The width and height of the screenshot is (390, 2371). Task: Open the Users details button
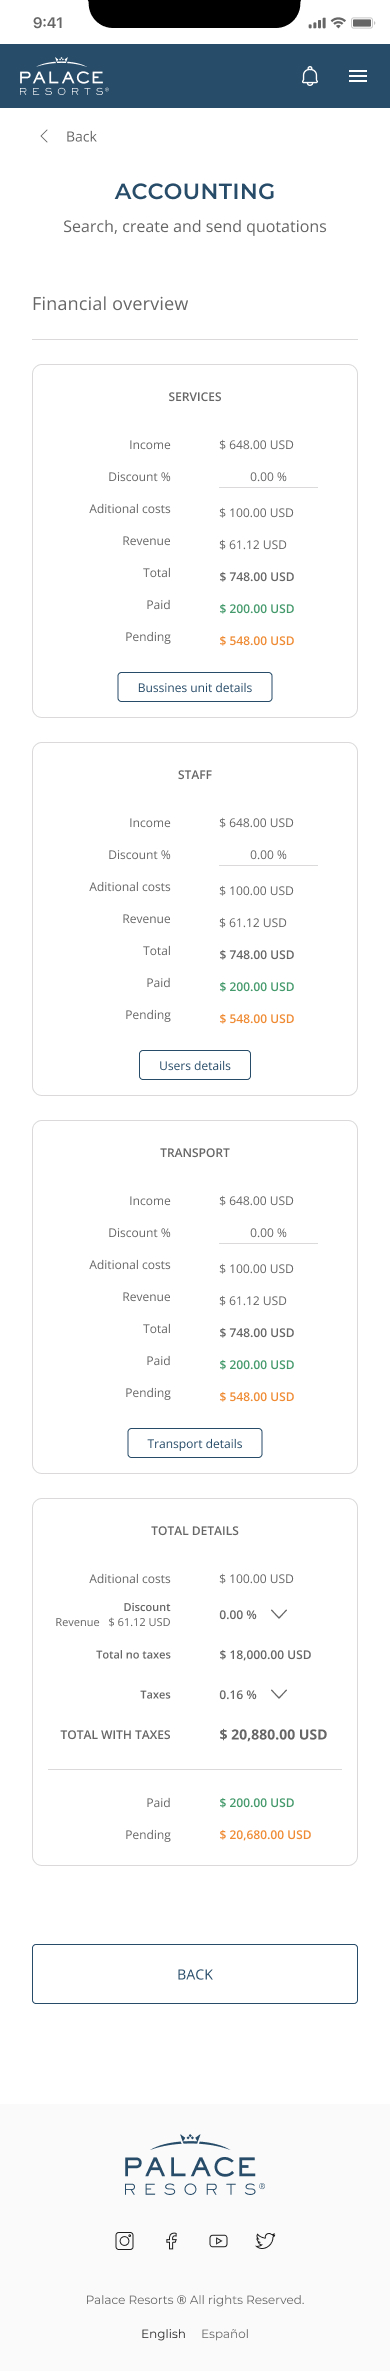(x=195, y=1065)
